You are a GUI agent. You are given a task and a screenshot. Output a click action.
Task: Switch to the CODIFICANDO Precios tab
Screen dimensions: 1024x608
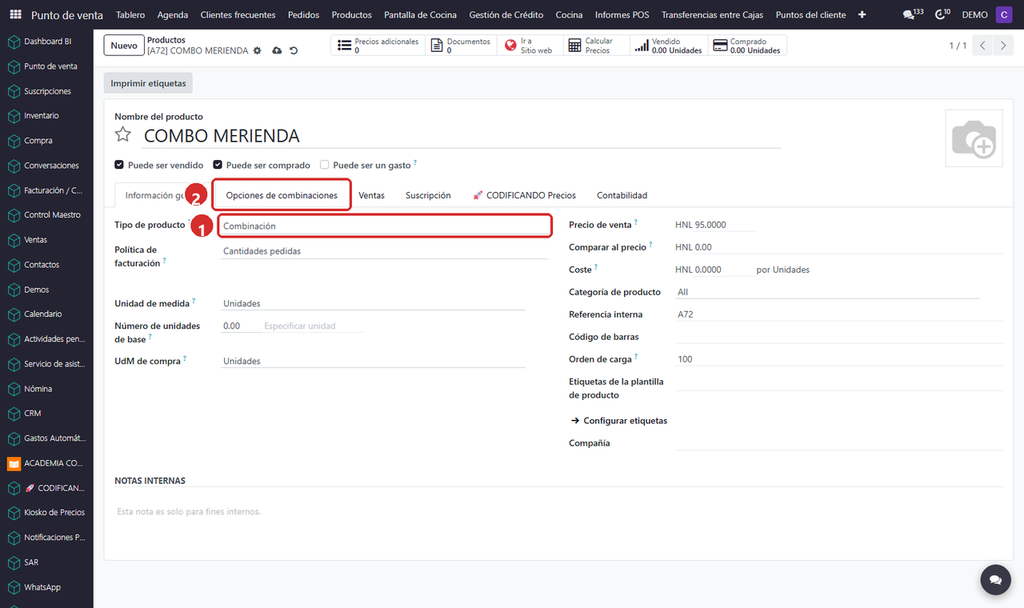point(524,195)
